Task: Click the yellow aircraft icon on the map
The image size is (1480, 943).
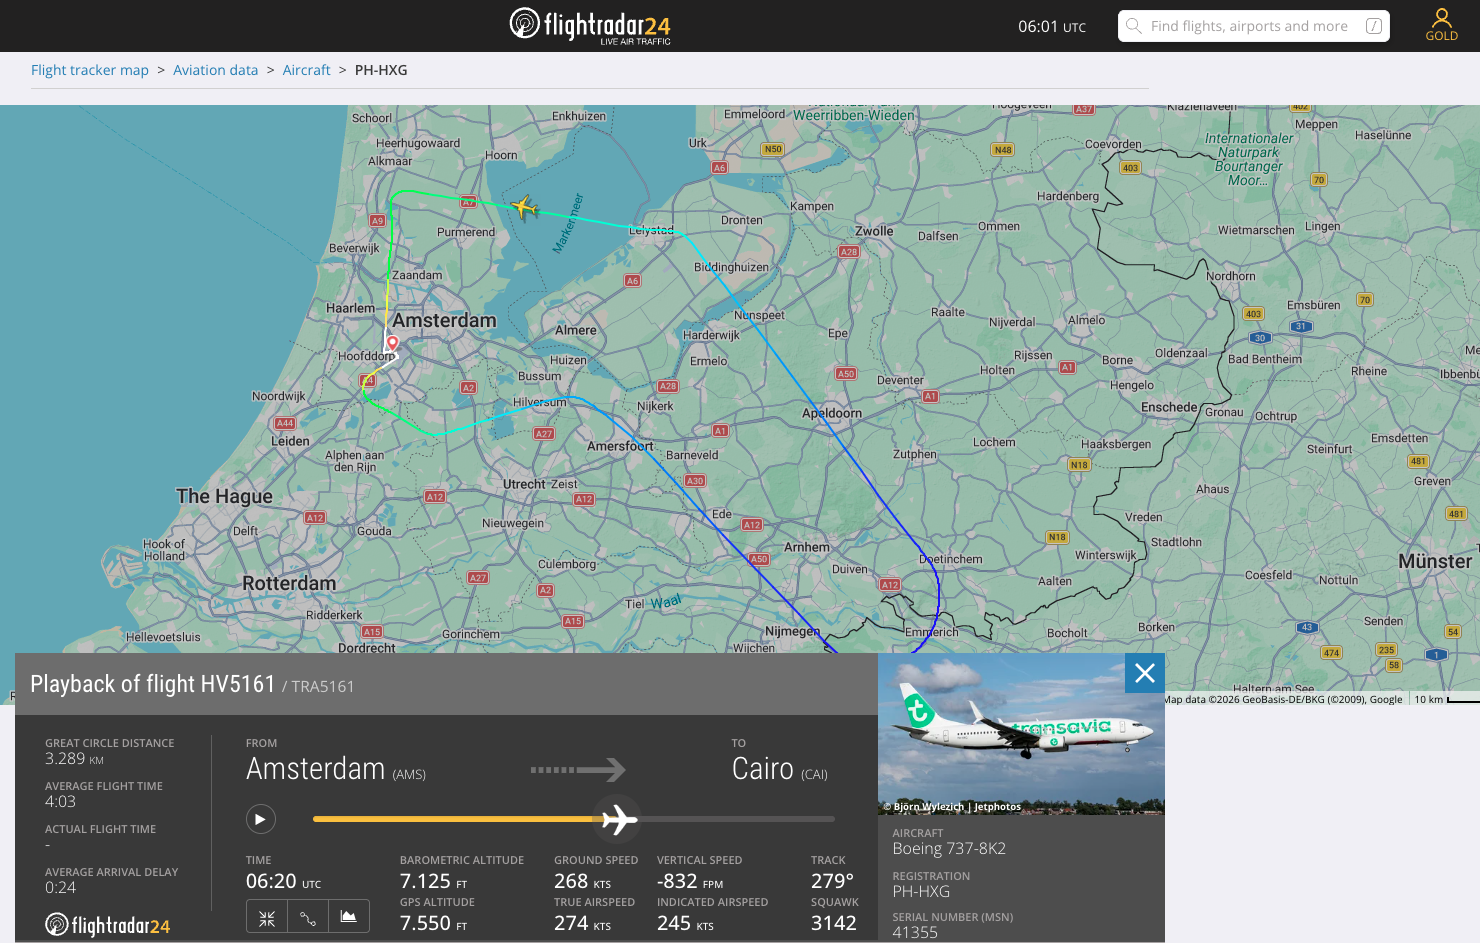Action: [x=524, y=208]
